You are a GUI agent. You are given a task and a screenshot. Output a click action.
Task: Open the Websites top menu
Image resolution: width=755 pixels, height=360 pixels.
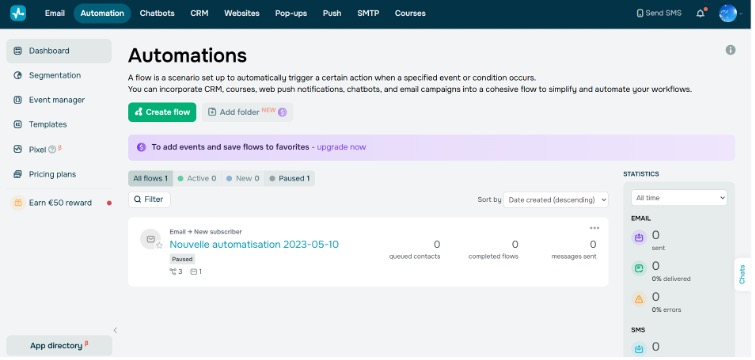242,13
